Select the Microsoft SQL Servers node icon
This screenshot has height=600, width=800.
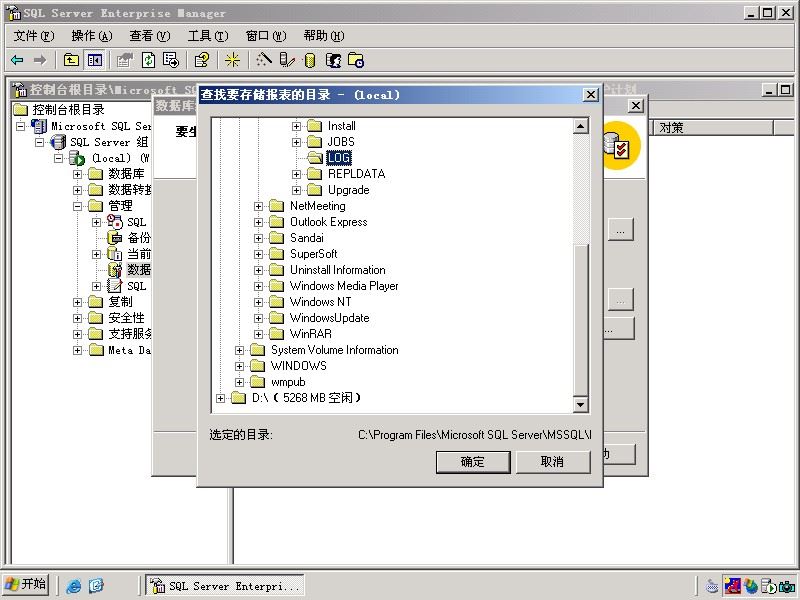pos(39,126)
